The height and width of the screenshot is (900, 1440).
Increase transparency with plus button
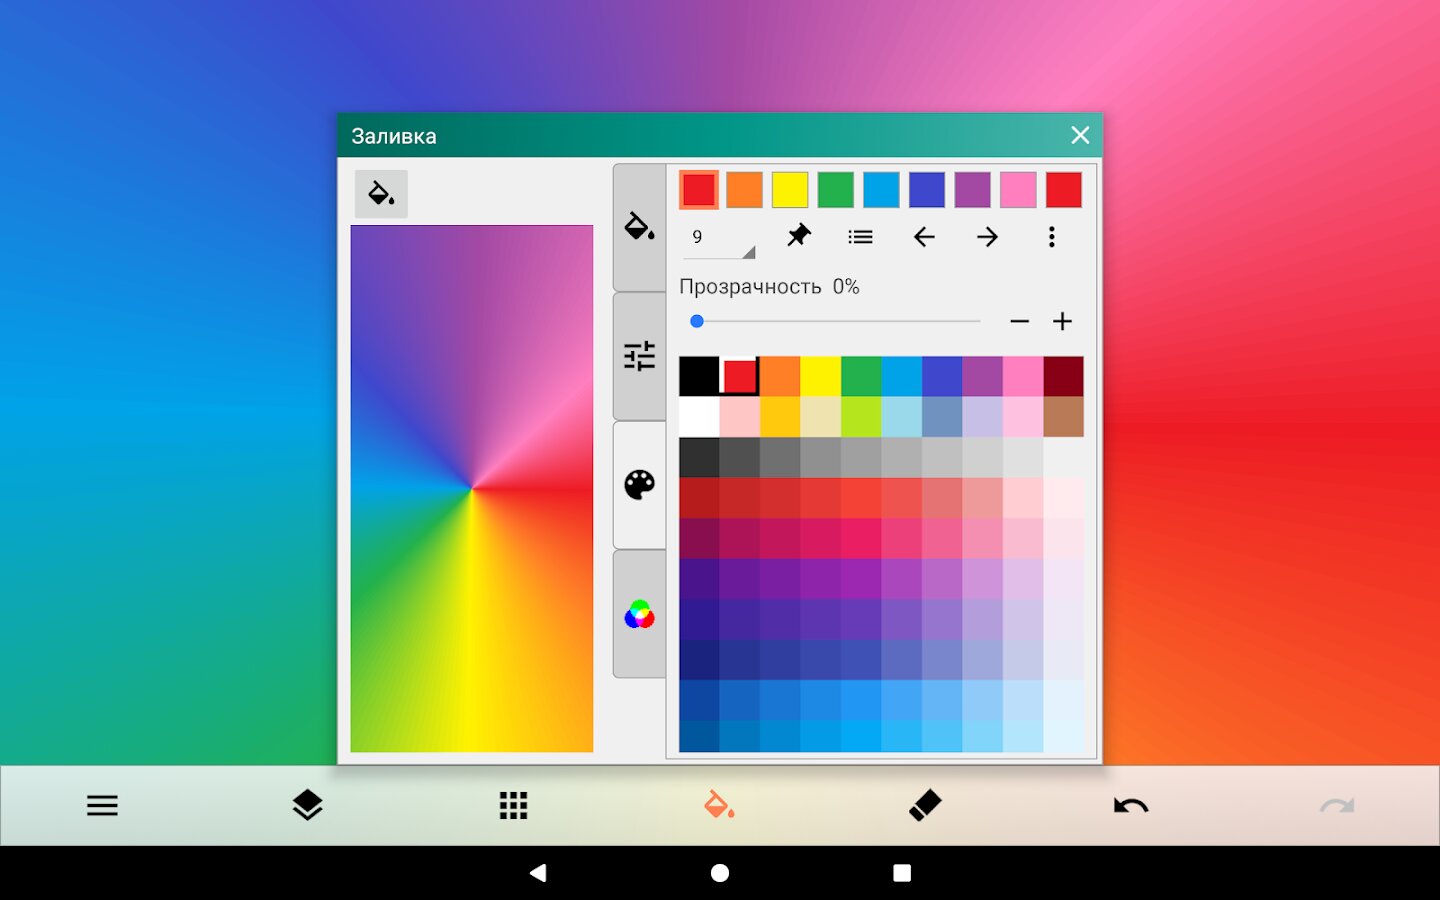coord(1062,321)
